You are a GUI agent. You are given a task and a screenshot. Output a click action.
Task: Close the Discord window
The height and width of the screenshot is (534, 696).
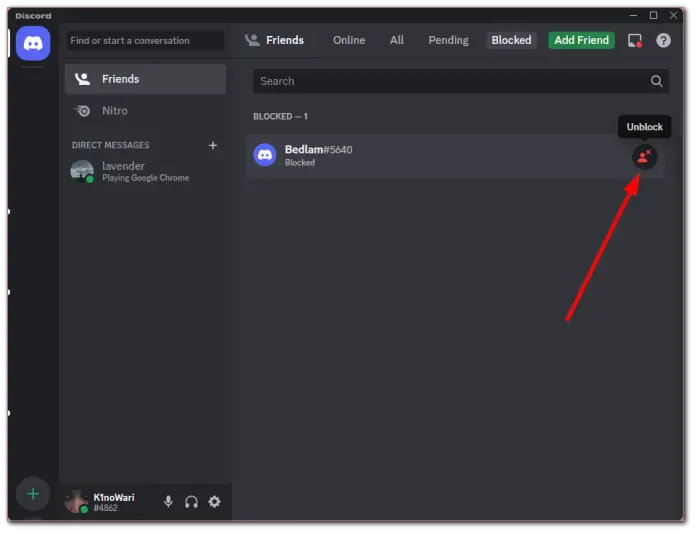click(673, 15)
